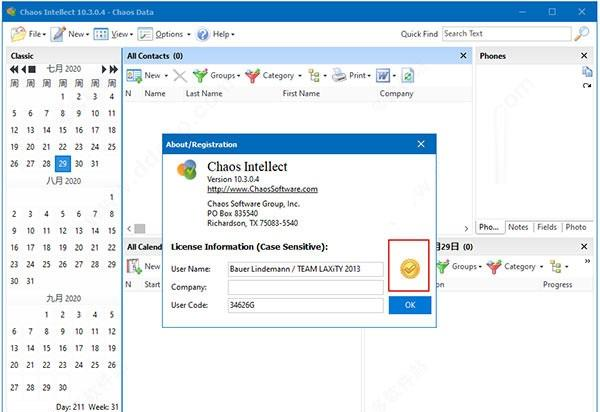Click the Category filter icon in calendar pane
The image size is (600, 412).
[494, 267]
